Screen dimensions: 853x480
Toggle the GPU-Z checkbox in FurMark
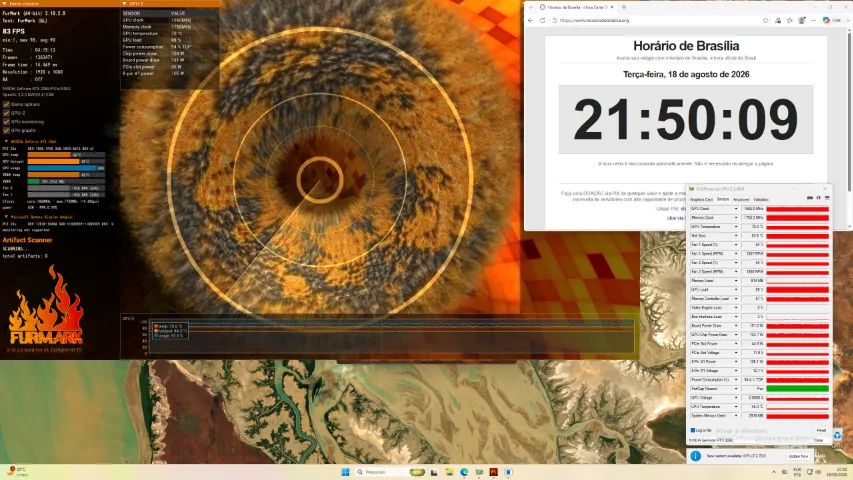click(7, 113)
